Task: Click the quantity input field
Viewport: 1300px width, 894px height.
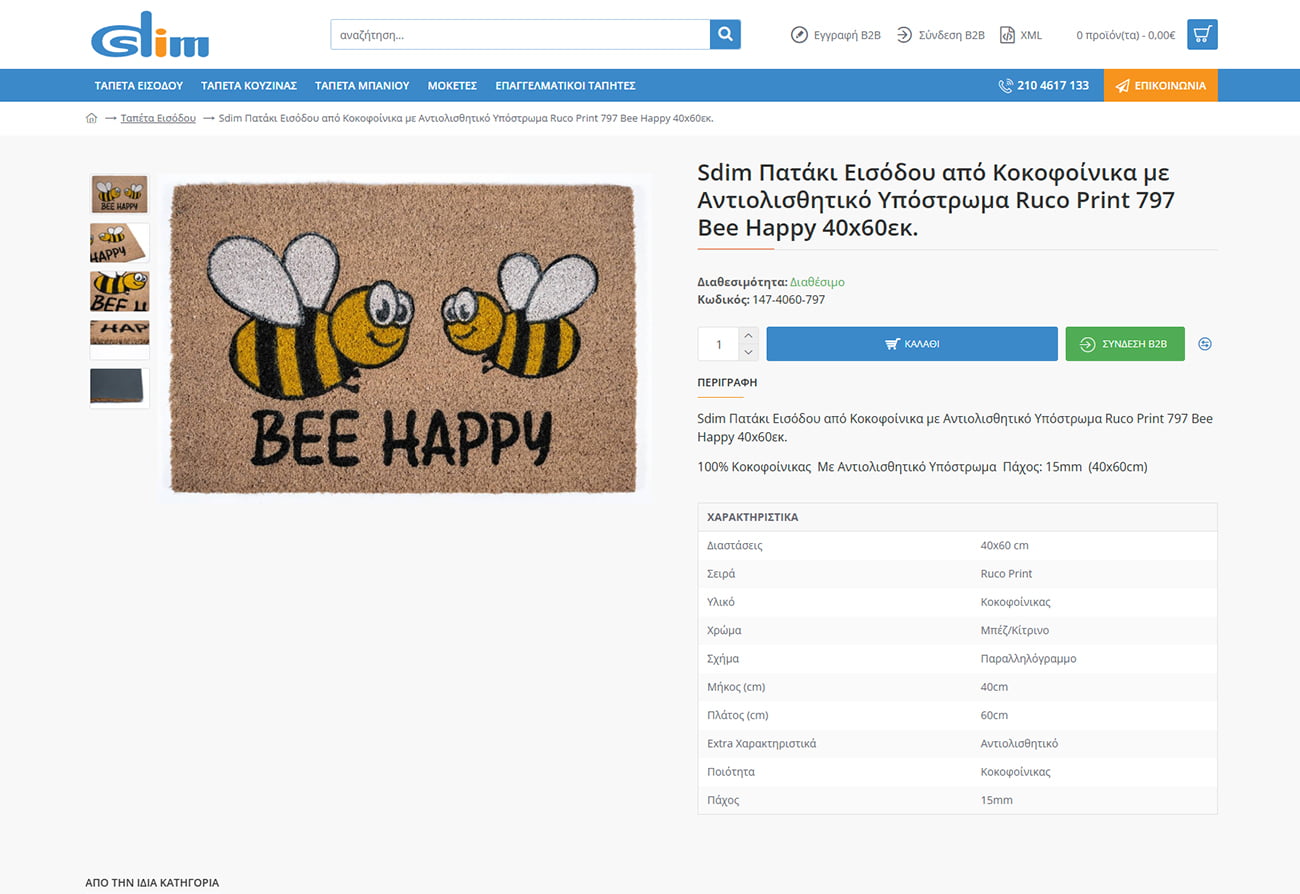Action: 718,344
